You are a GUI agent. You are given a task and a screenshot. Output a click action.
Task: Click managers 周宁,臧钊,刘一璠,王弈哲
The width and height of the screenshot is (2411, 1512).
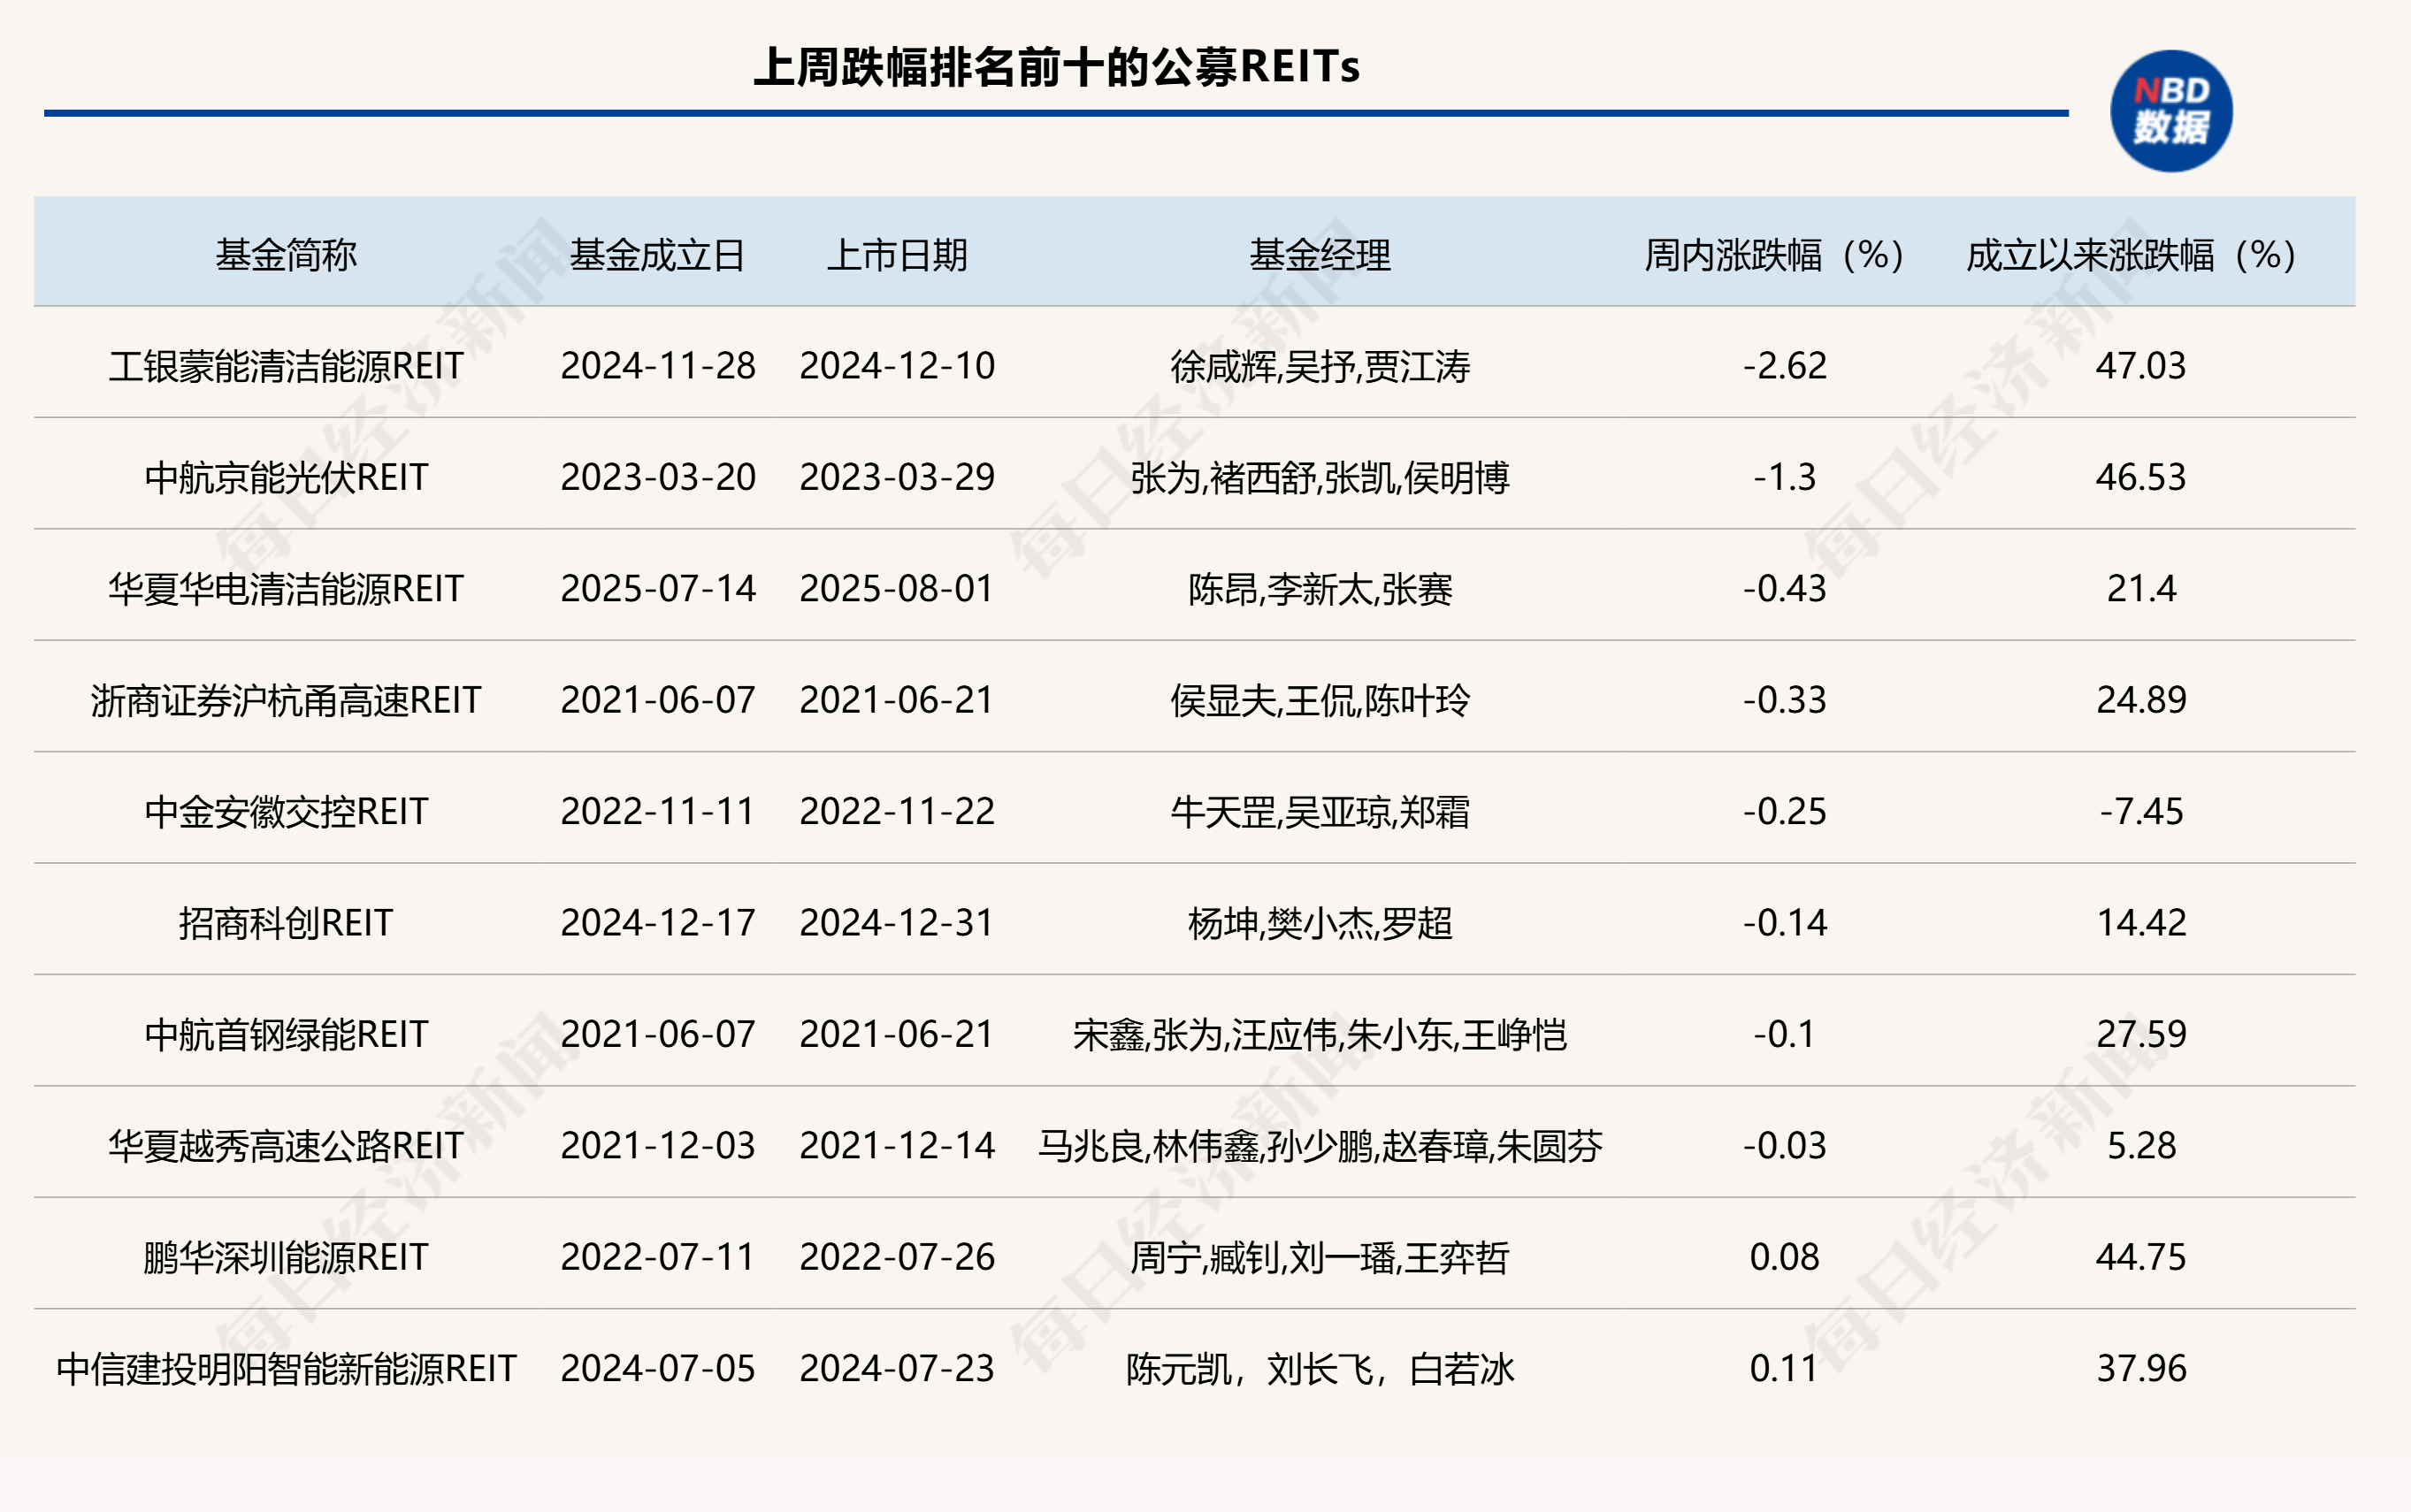(x=1320, y=1257)
